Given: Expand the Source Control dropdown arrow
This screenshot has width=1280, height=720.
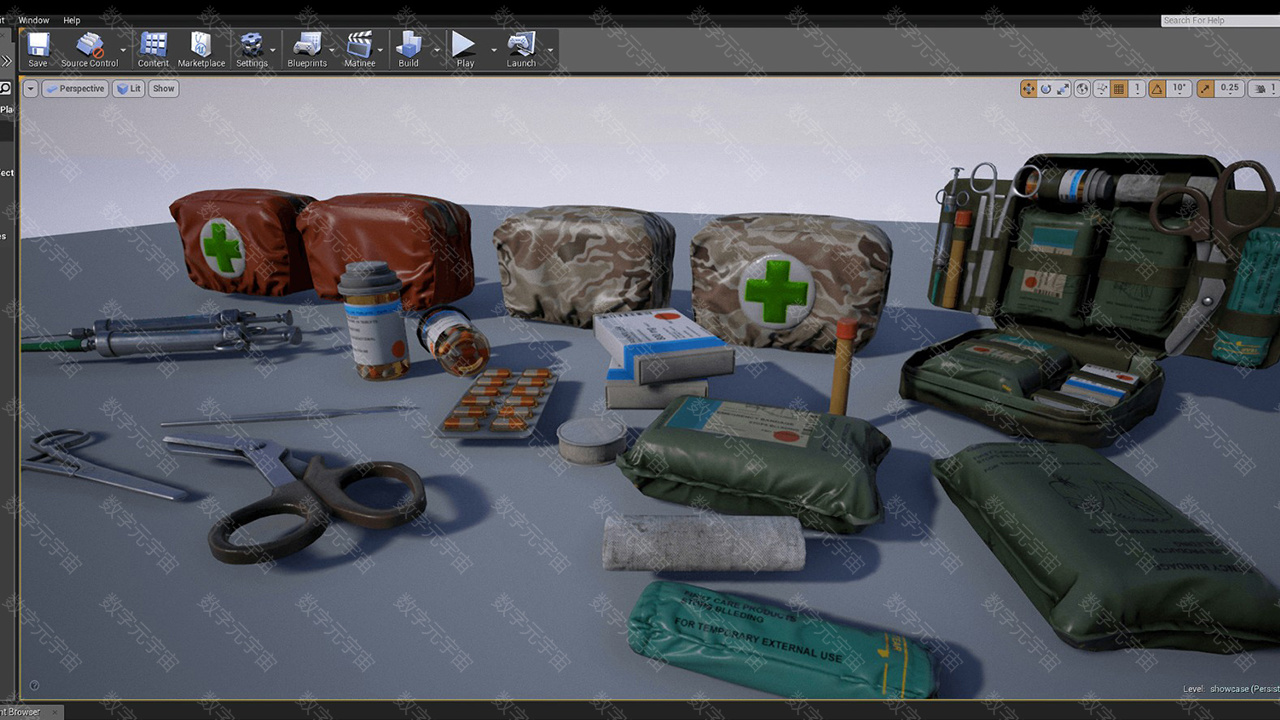Looking at the screenshot, I should click(x=123, y=50).
